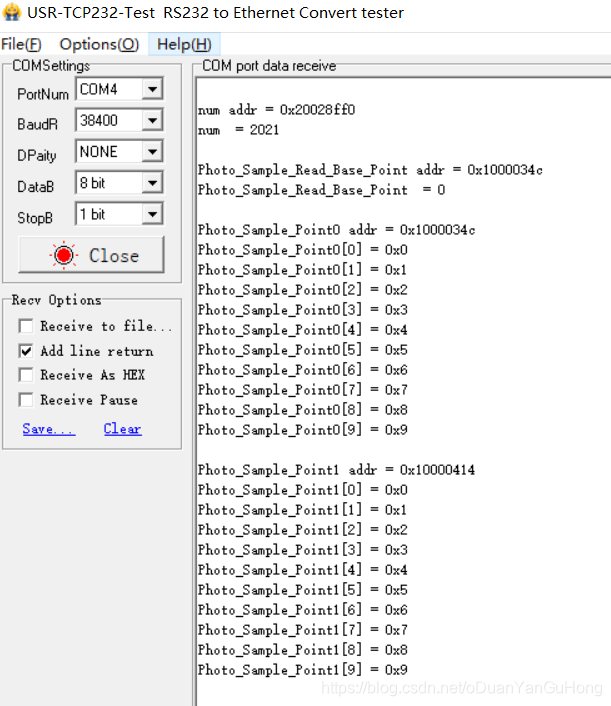Click the 'Photo_Sample_Point1[1] = 0x1' line
The image size is (611, 706).
(x=303, y=510)
